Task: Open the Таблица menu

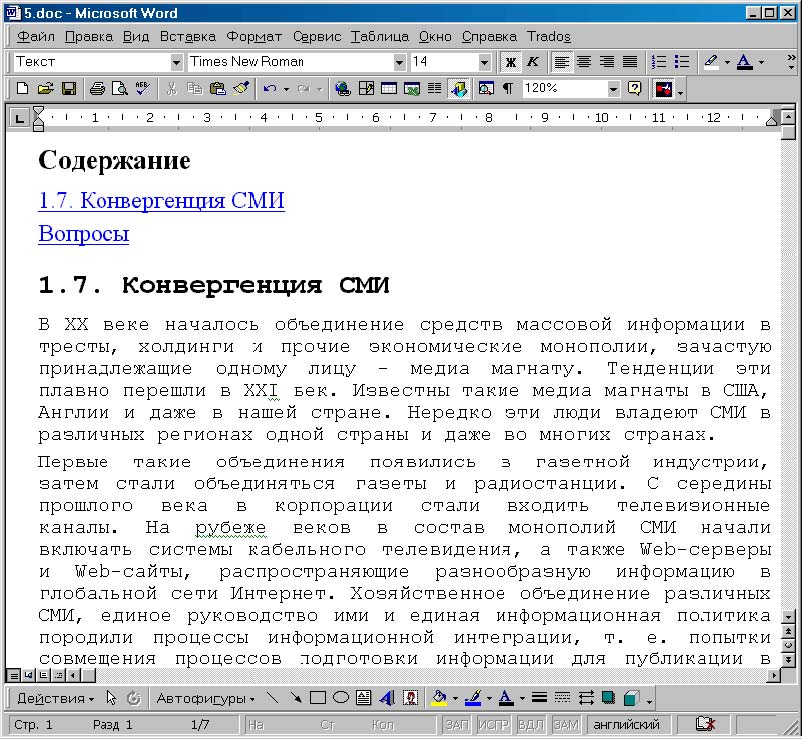Action: click(x=380, y=36)
